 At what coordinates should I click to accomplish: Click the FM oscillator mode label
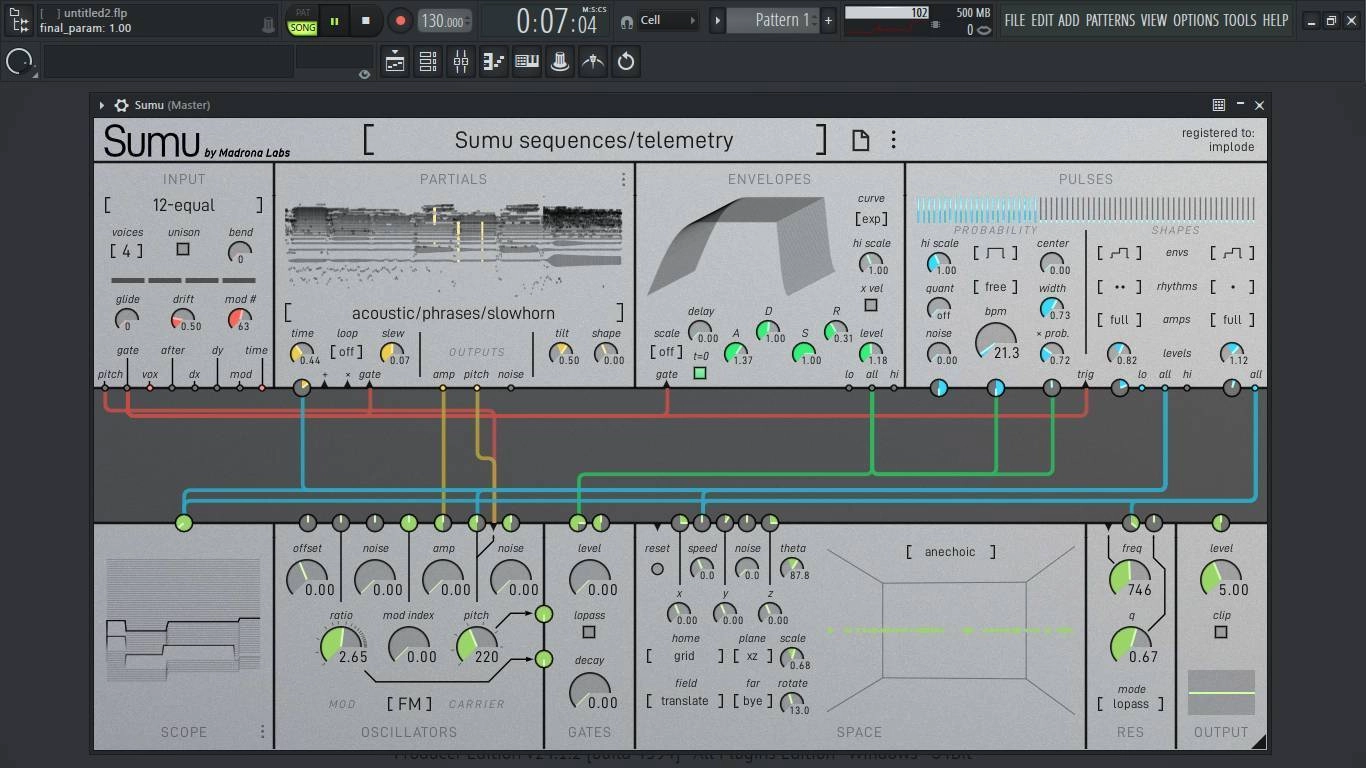pyautogui.click(x=409, y=704)
